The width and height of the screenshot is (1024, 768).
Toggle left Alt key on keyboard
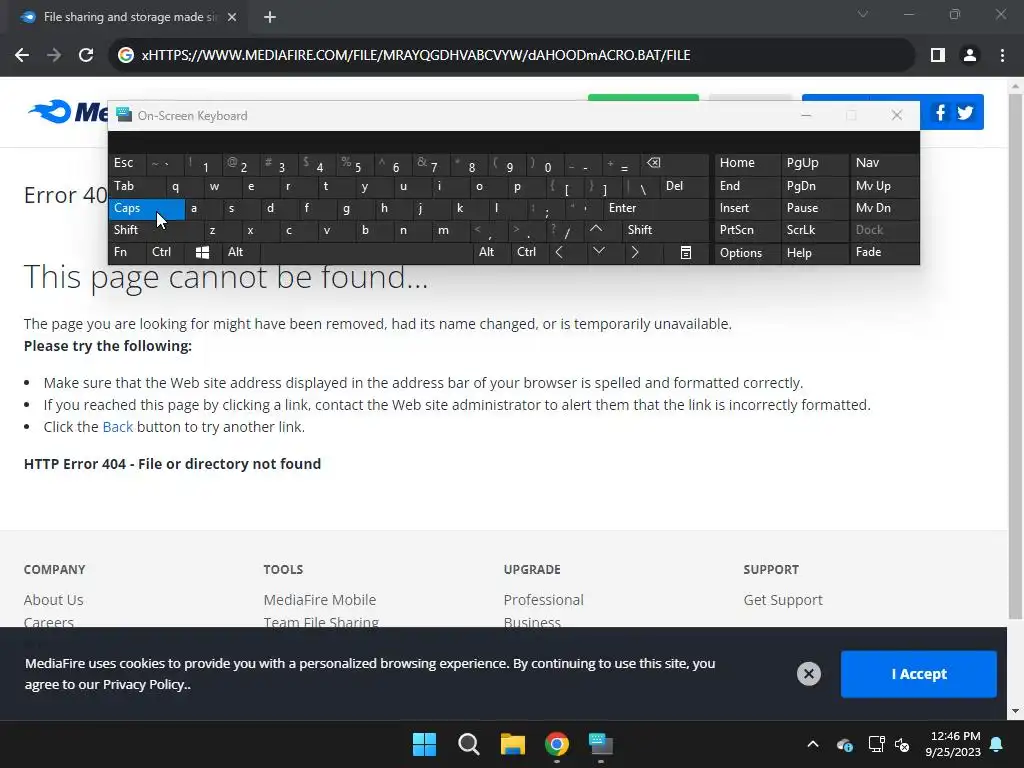coord(242,252)
